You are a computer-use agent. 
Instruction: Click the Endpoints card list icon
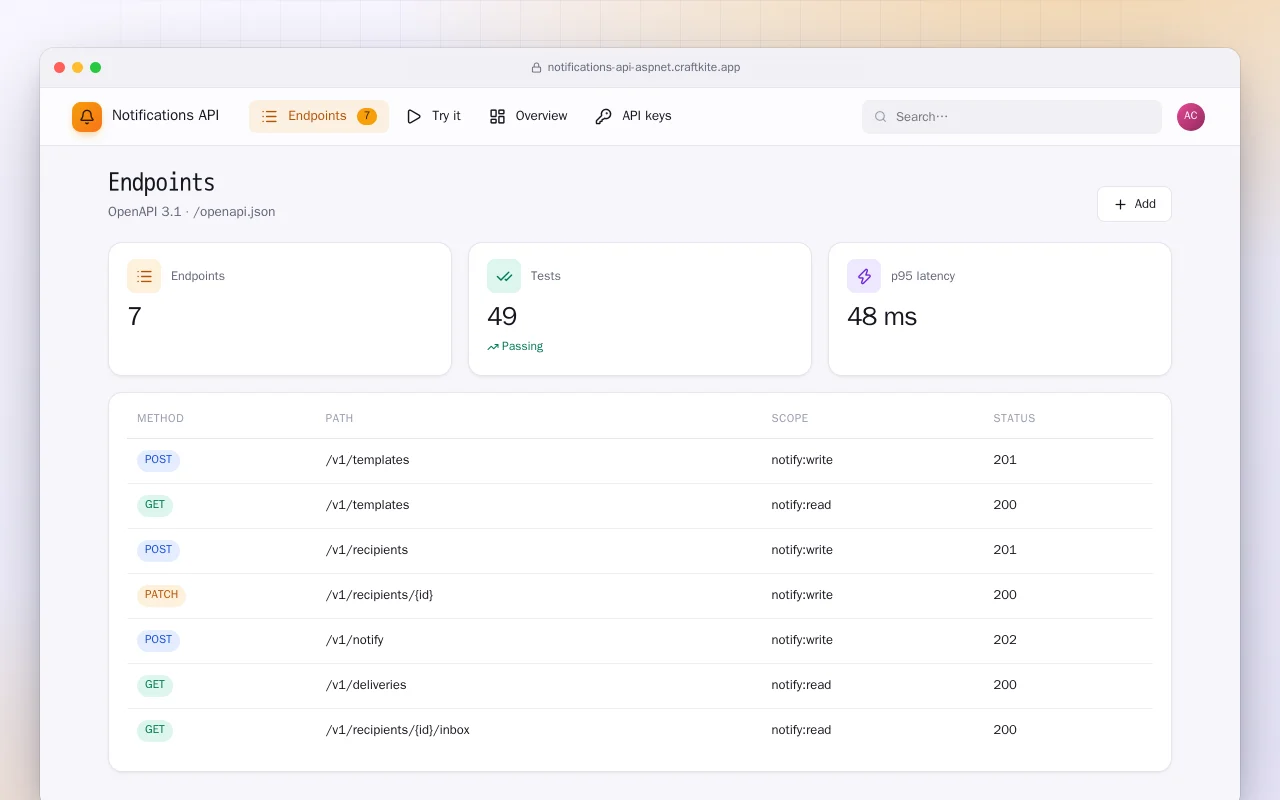click(x=144, y=276)
